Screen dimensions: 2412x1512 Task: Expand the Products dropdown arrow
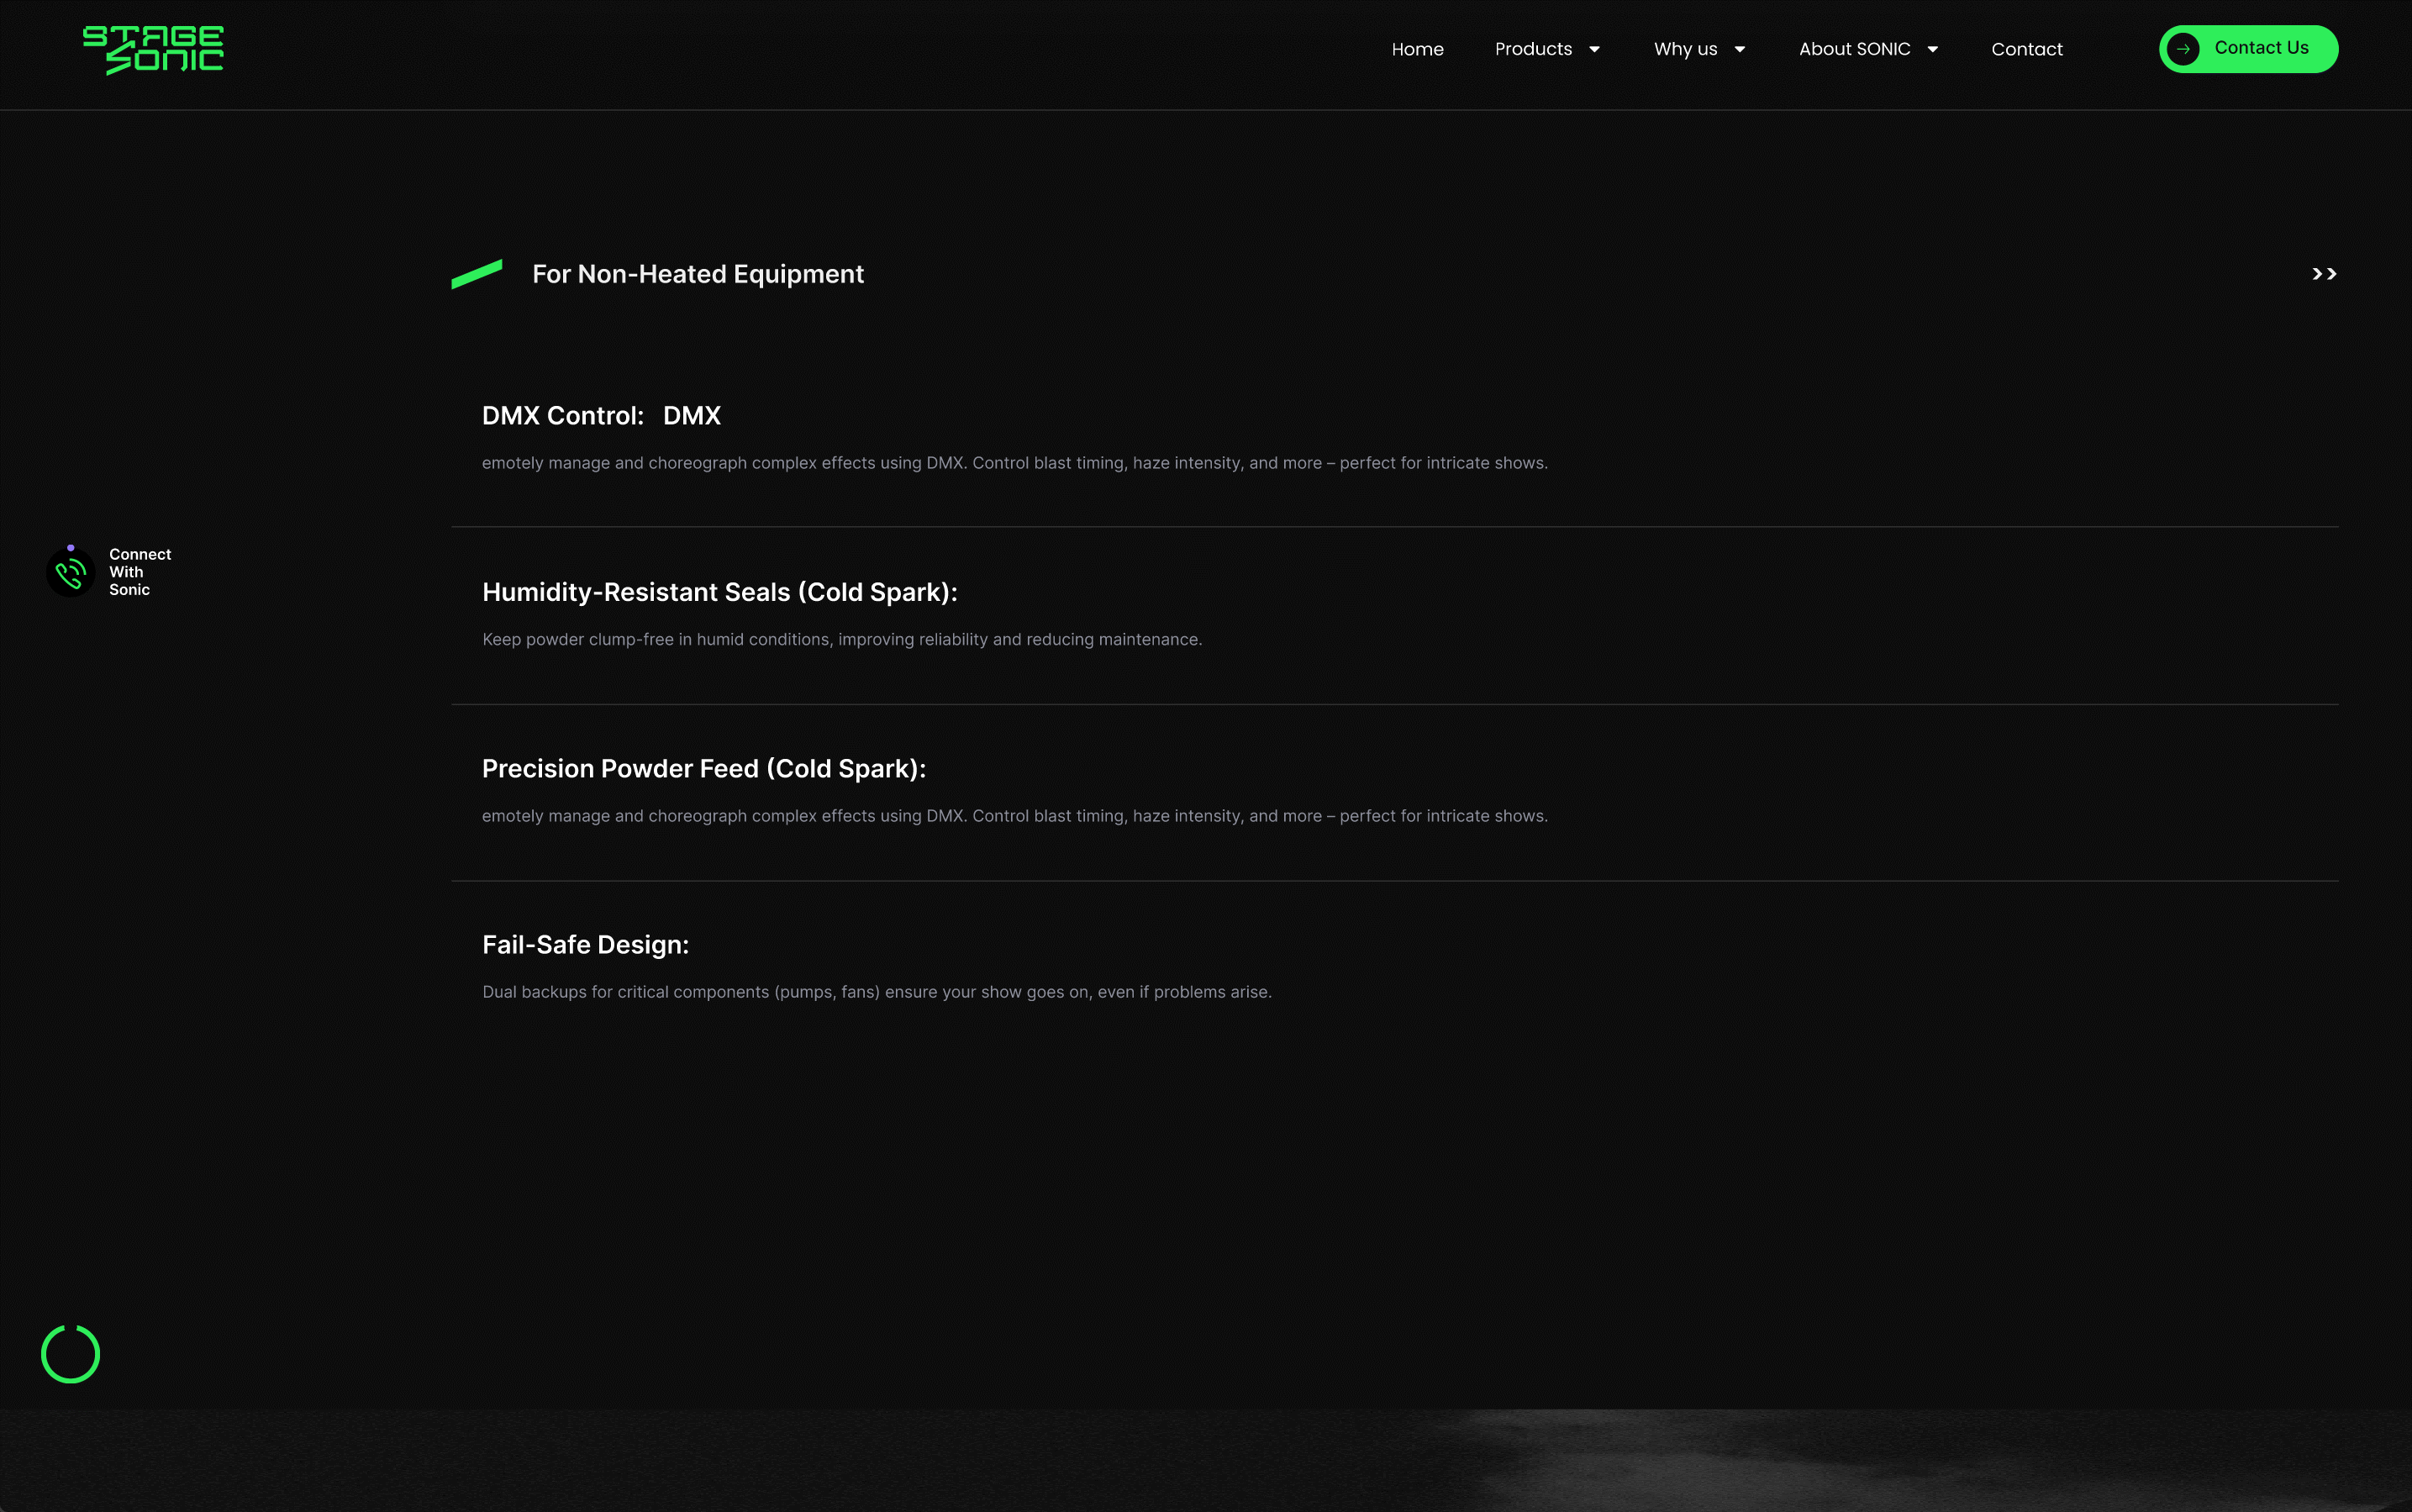pyautogui.click(x=1594, y=49)
